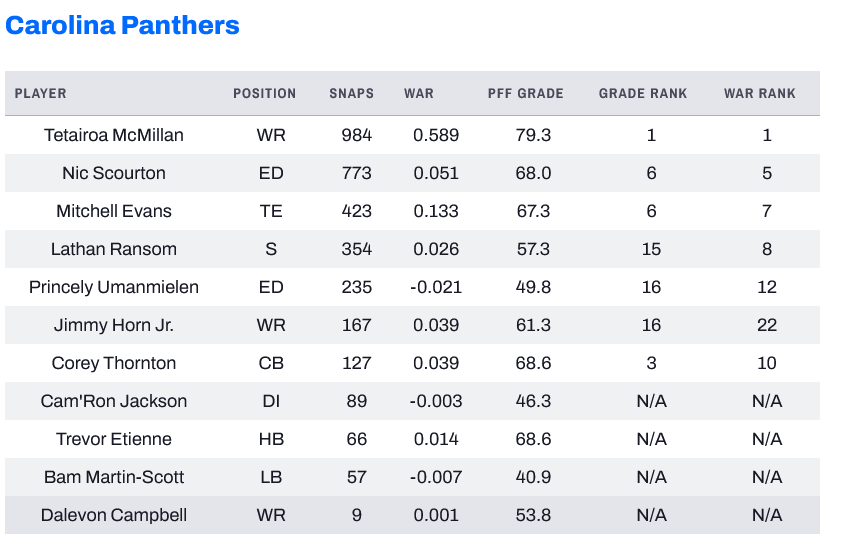Click Princely Umanmielen player name
This screenshot has width=843, height=547.
114,287
